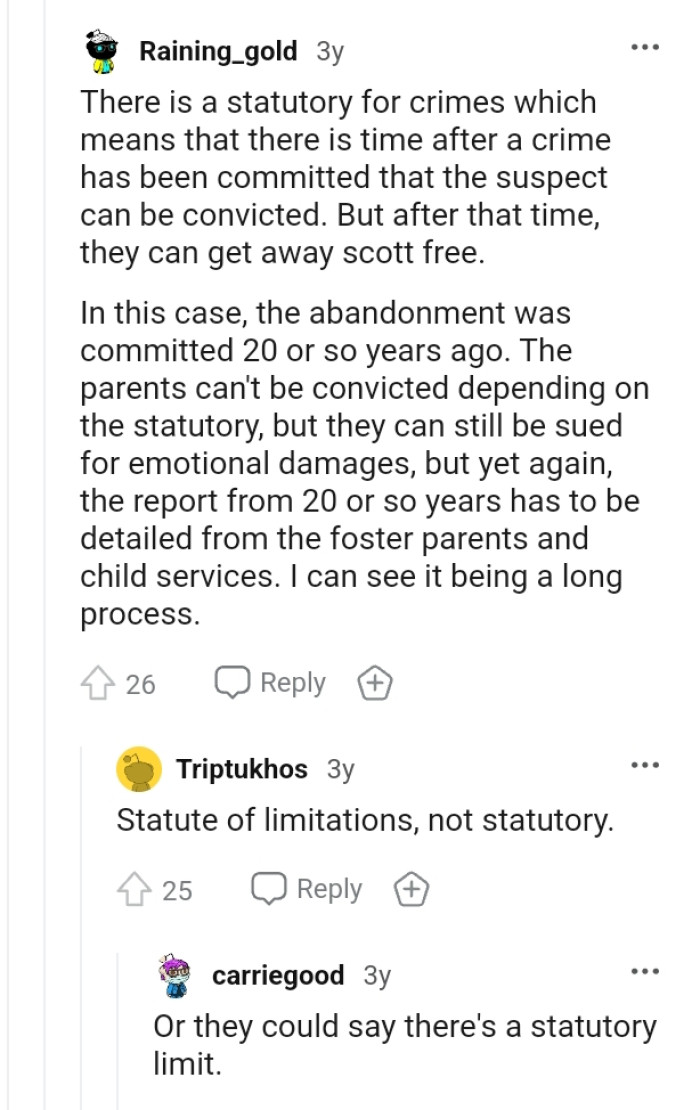Visit Raining_gold's profile via their username
Image resolution: width=700 pixels, height=1110 pixels.
click(219, 51)
